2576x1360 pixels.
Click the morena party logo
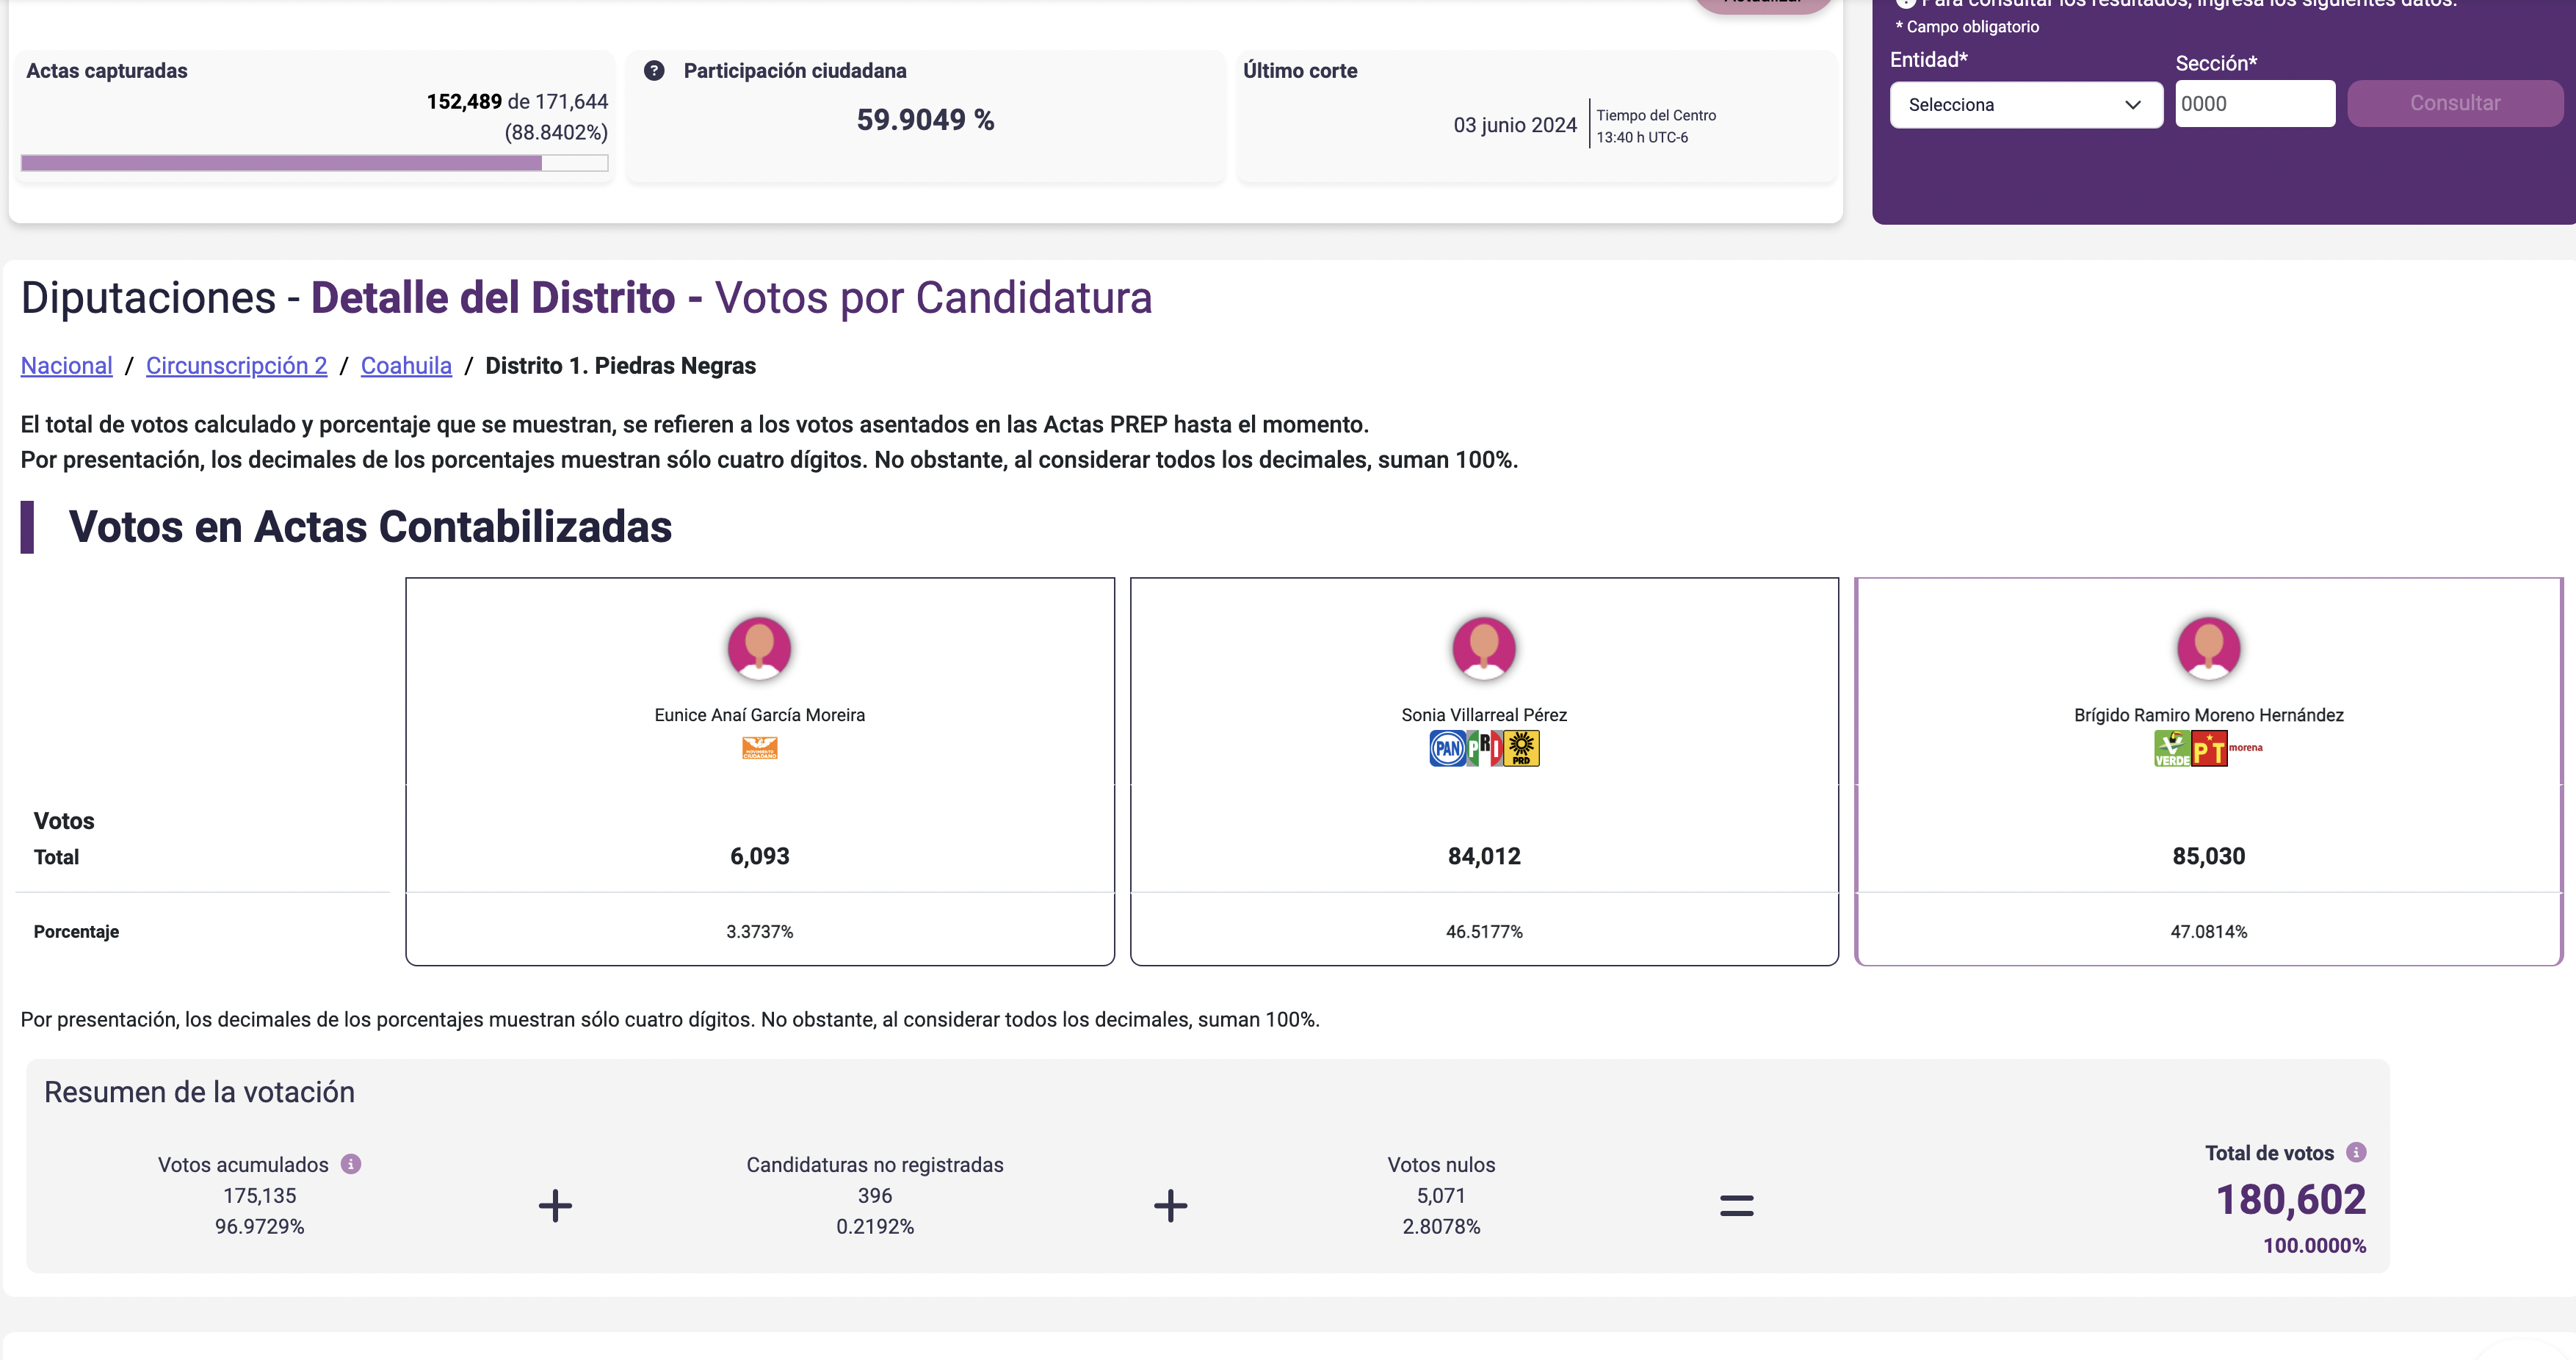click(2245, 747)
